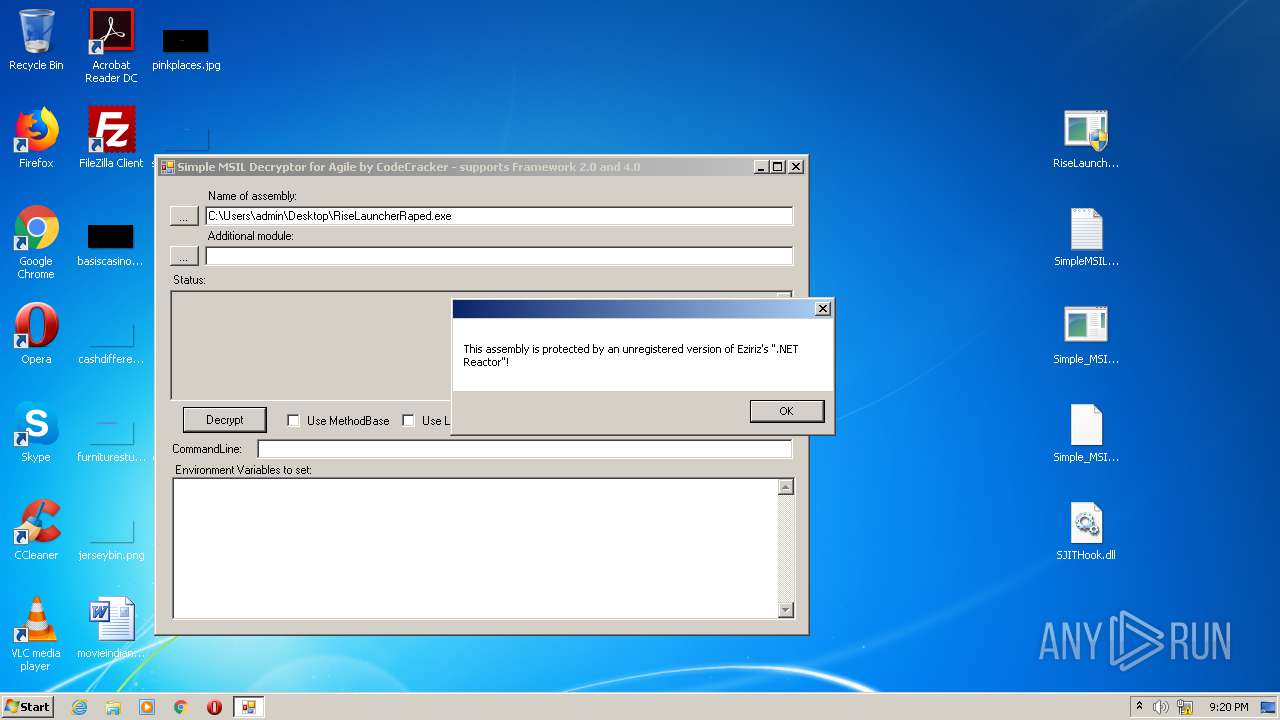1280x720 pixels.
Task: Switch to the MSIL Decryptor taskbar button
Action: (248, 707)
